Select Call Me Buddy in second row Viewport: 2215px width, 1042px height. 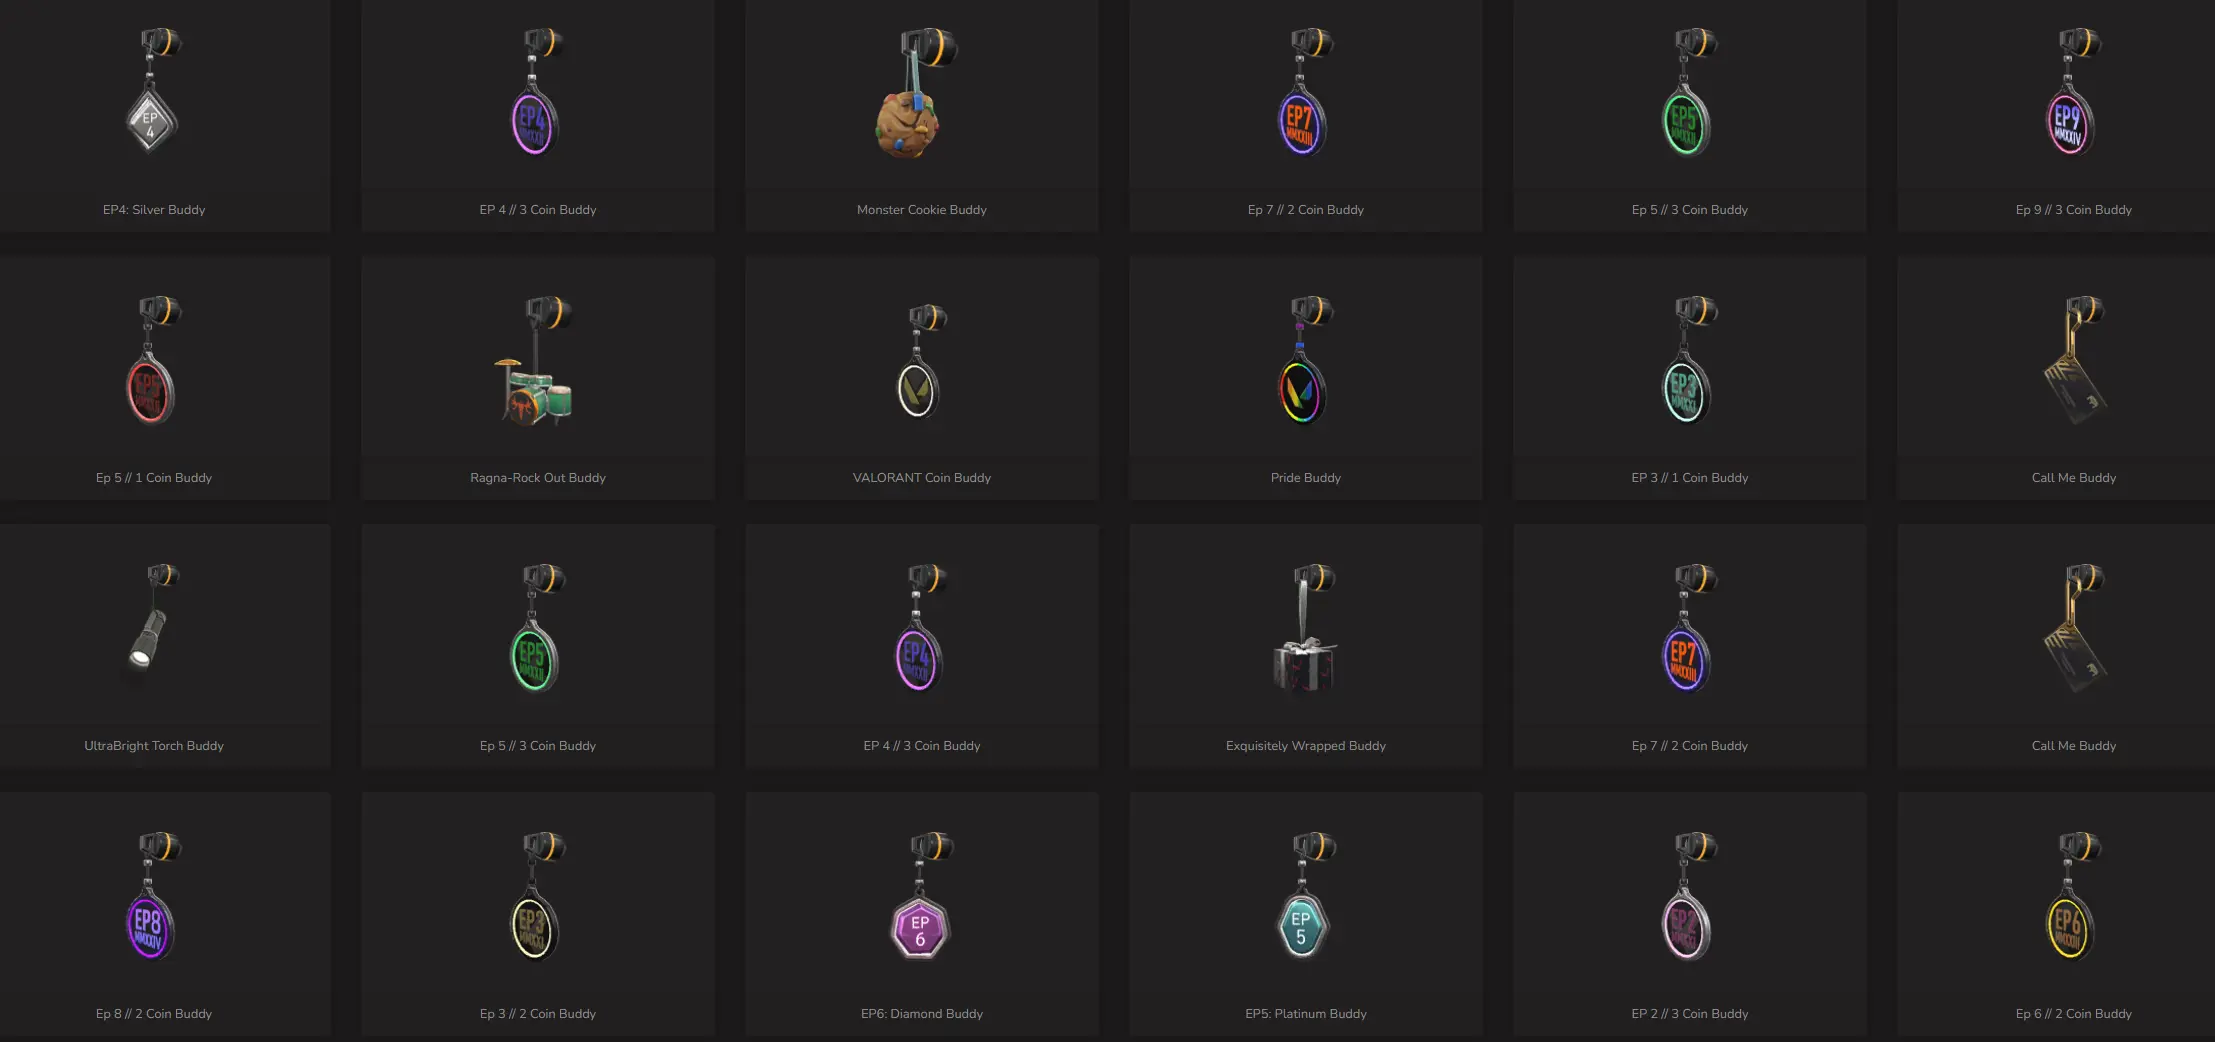pos(2074,378)
